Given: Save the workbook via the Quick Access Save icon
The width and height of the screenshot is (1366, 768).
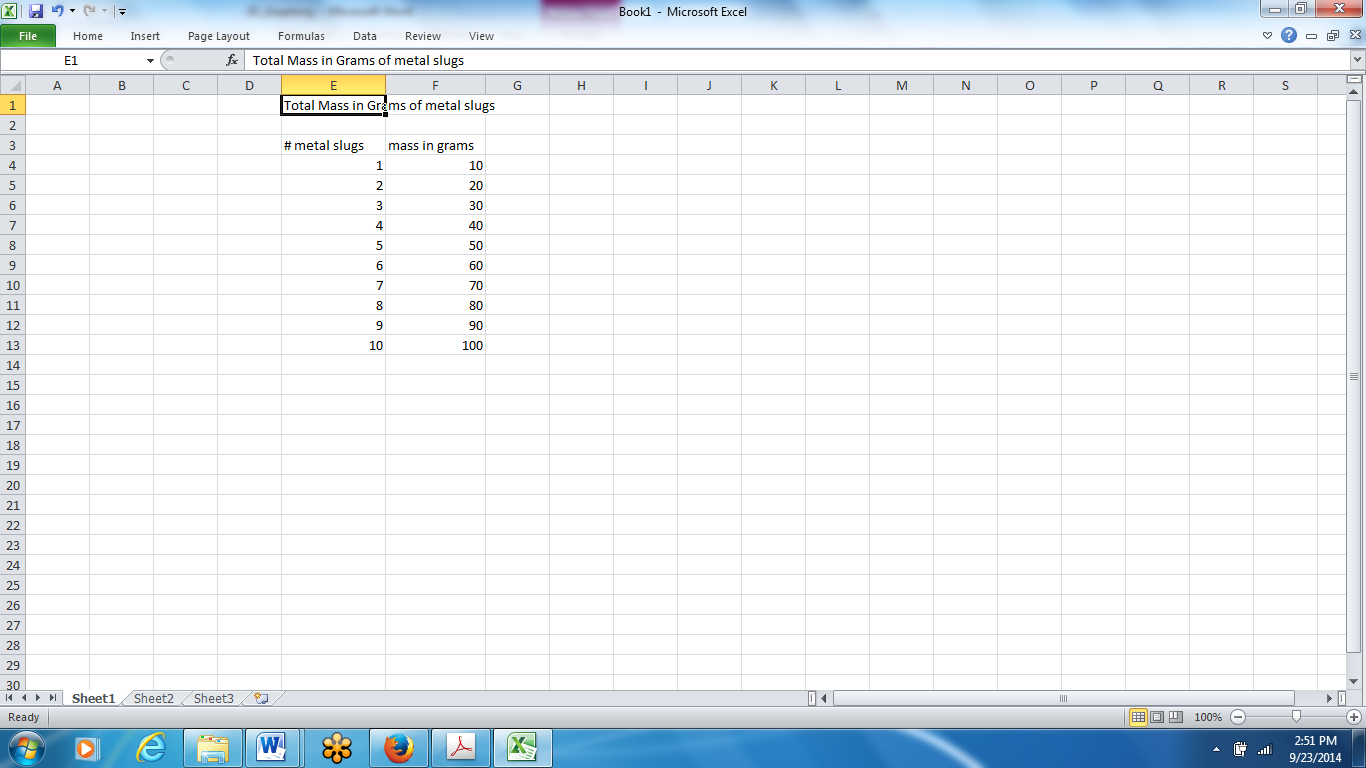Looking at the screenshot, I should tap(35, 11).
